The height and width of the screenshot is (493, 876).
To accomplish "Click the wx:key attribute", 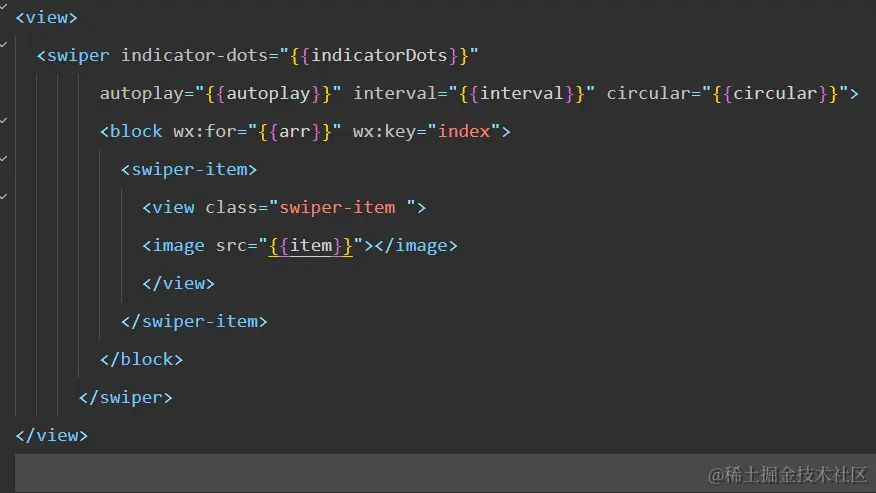I will pyautogui.click(x=385, y=131).
